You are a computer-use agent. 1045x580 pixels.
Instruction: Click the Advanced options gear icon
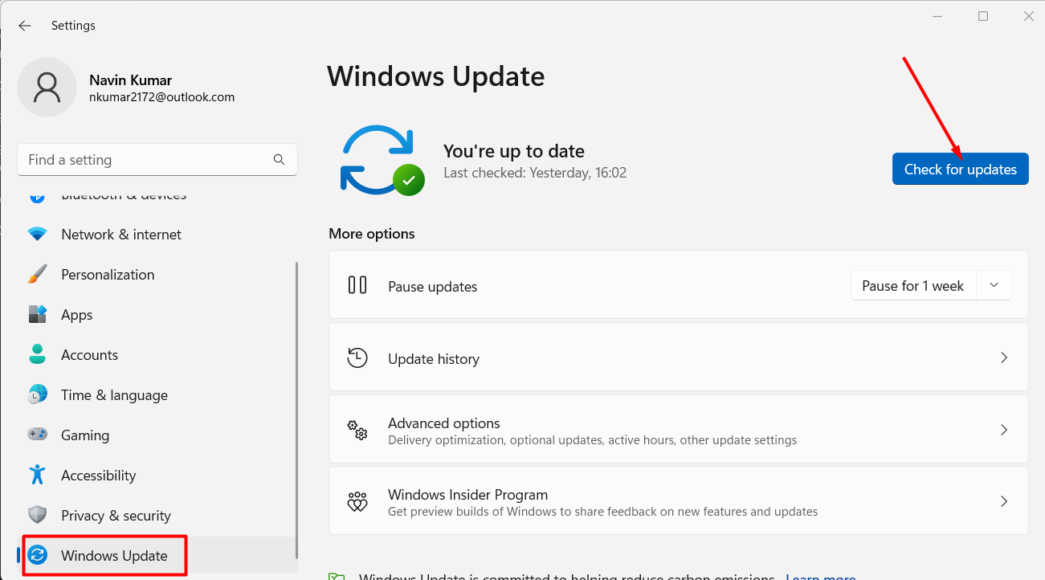[357, 430]
